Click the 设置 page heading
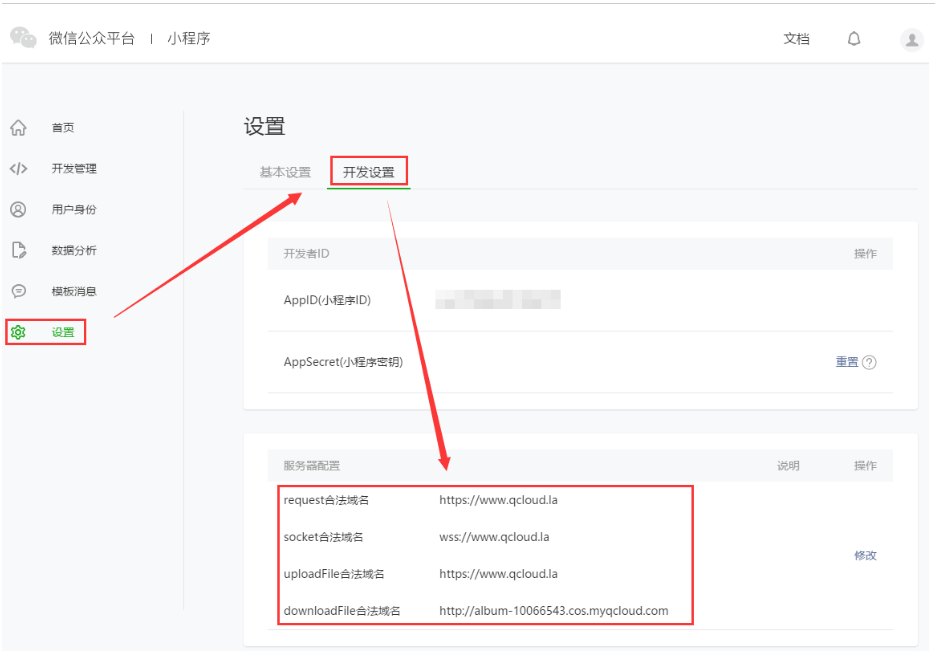The image size is (935, 651). [265, 126]
